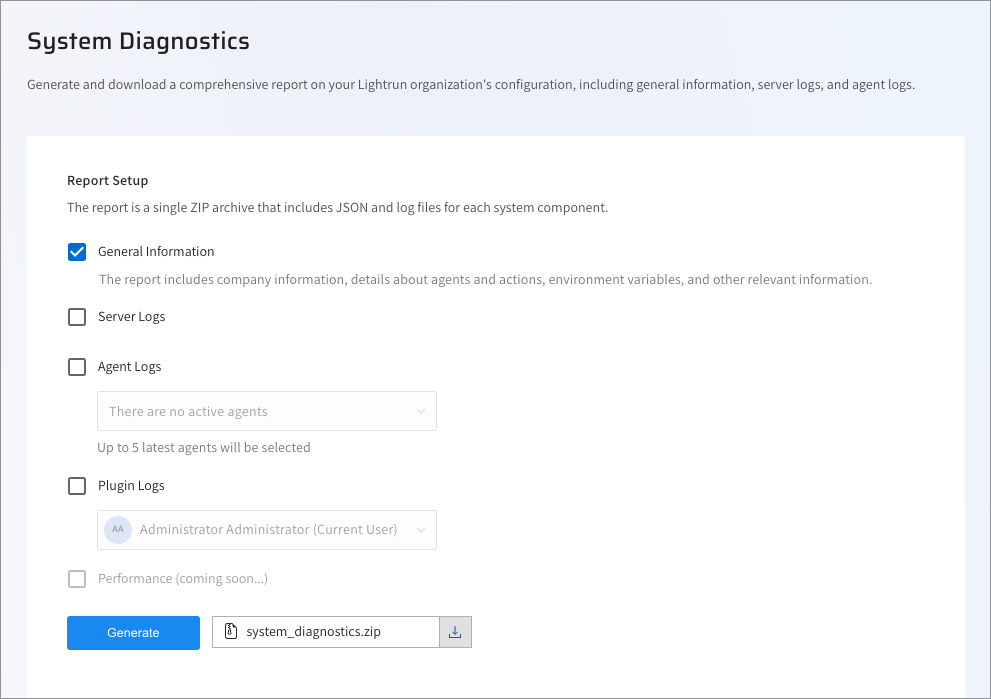Click the System Diagnostics page heading

[138, 41]
